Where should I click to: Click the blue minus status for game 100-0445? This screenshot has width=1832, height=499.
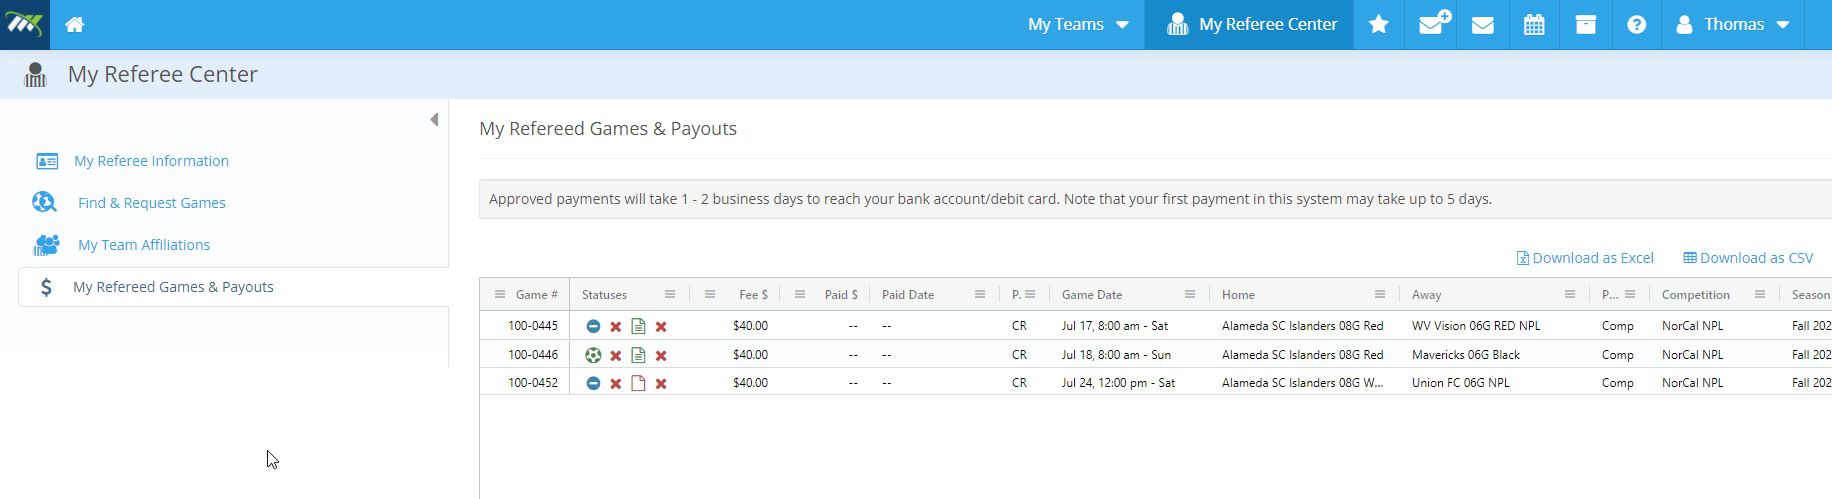point(593,326)
